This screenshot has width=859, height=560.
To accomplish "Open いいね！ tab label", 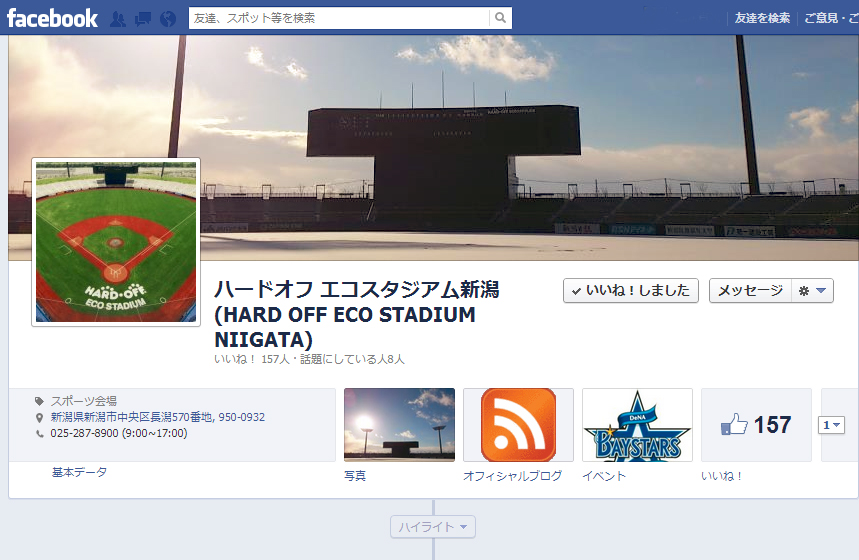I will click(x=722, y=476).
